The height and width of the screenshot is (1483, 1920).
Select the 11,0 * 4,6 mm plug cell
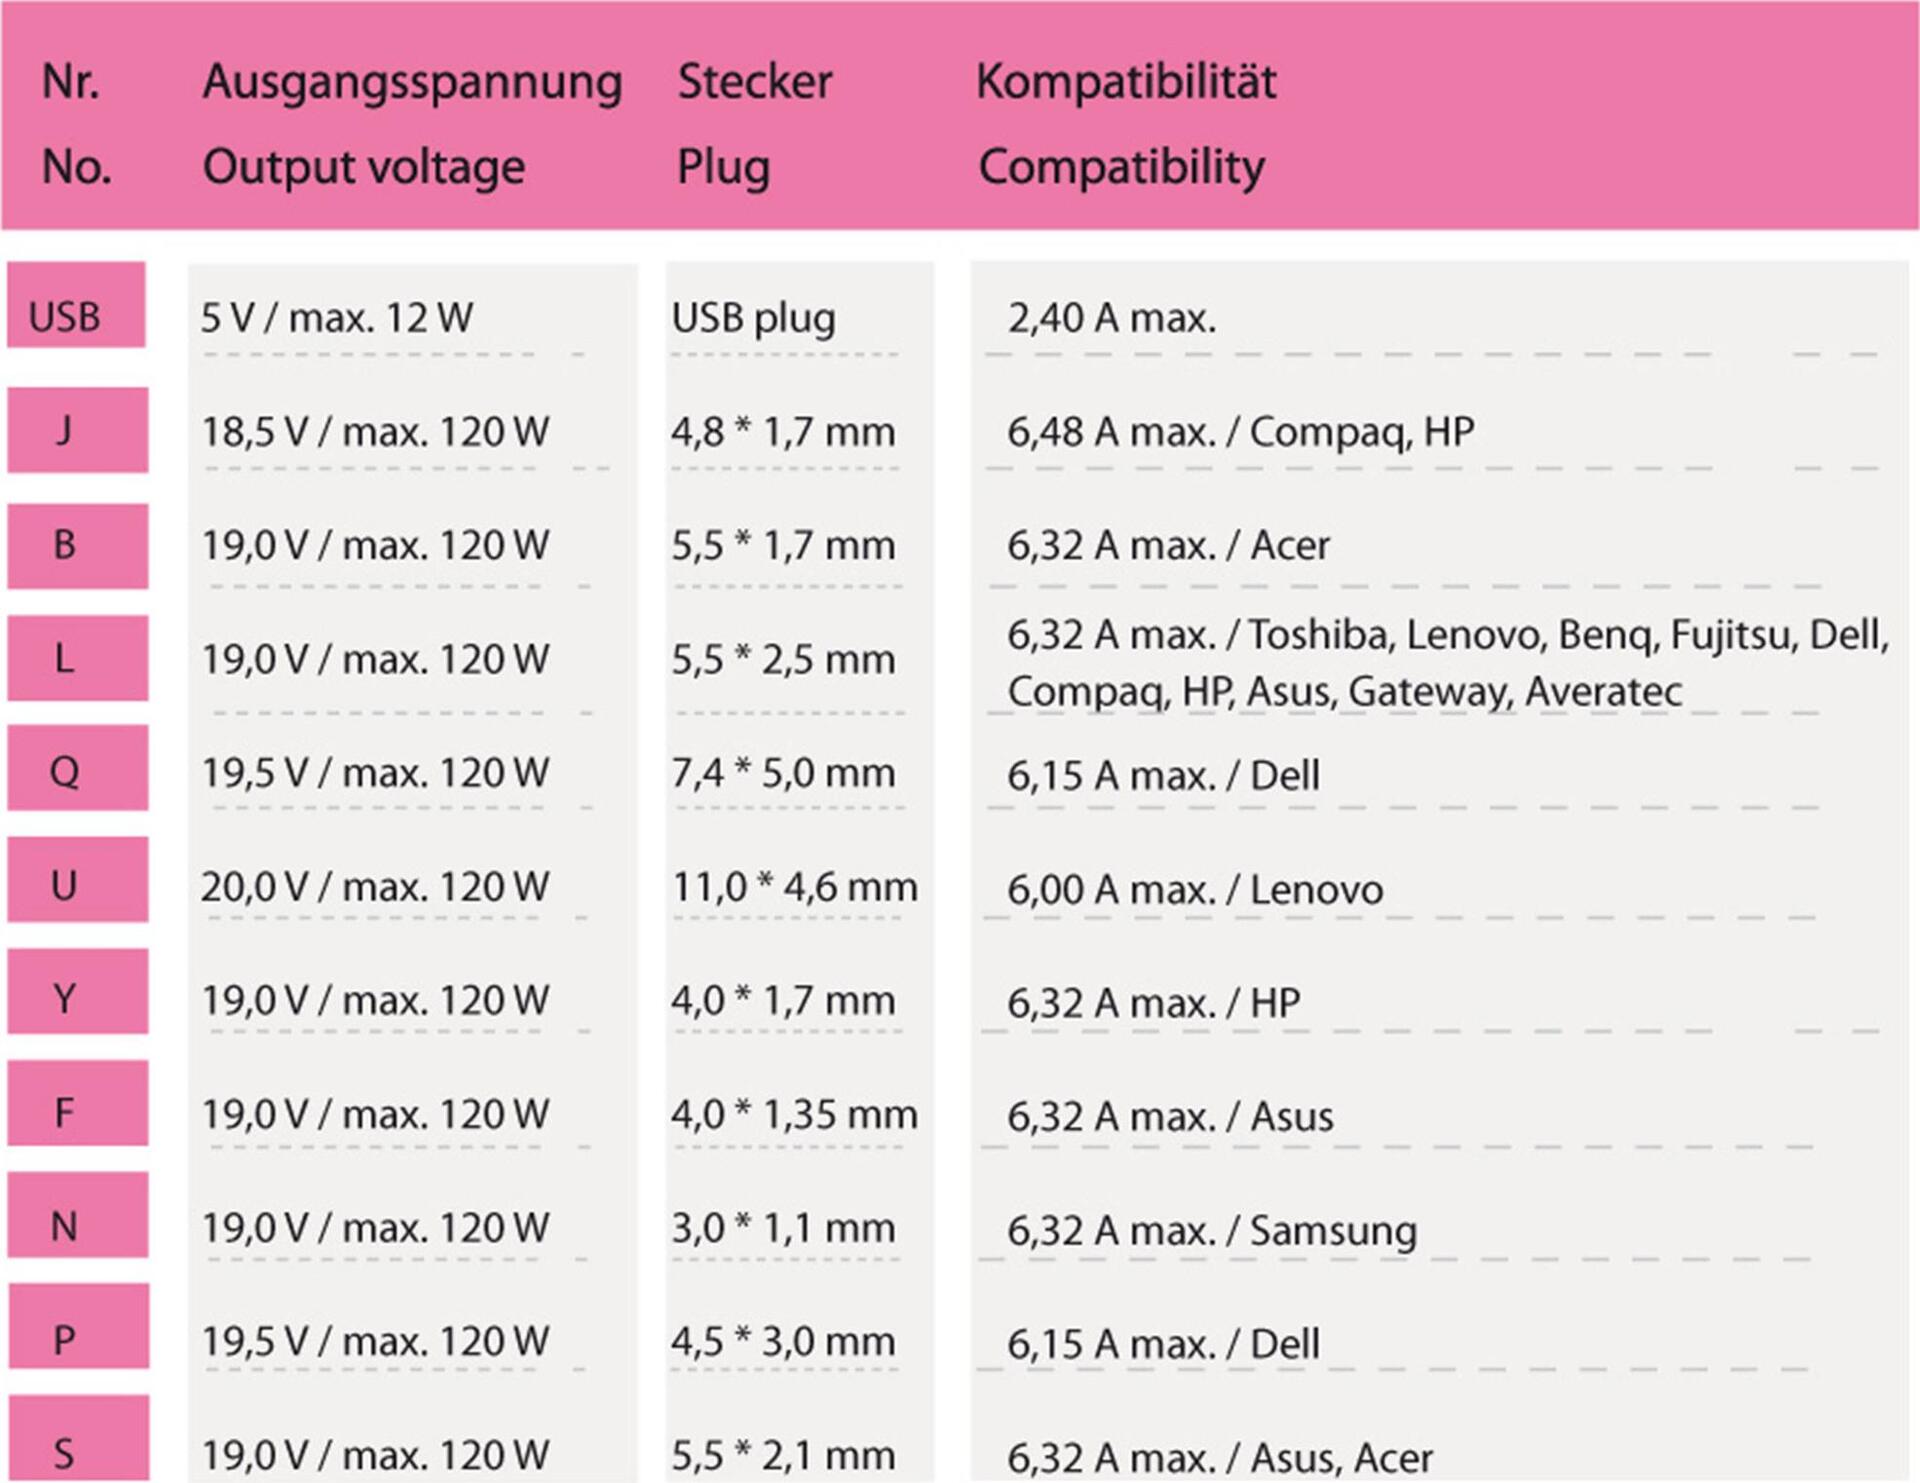[x=795, y=887]
